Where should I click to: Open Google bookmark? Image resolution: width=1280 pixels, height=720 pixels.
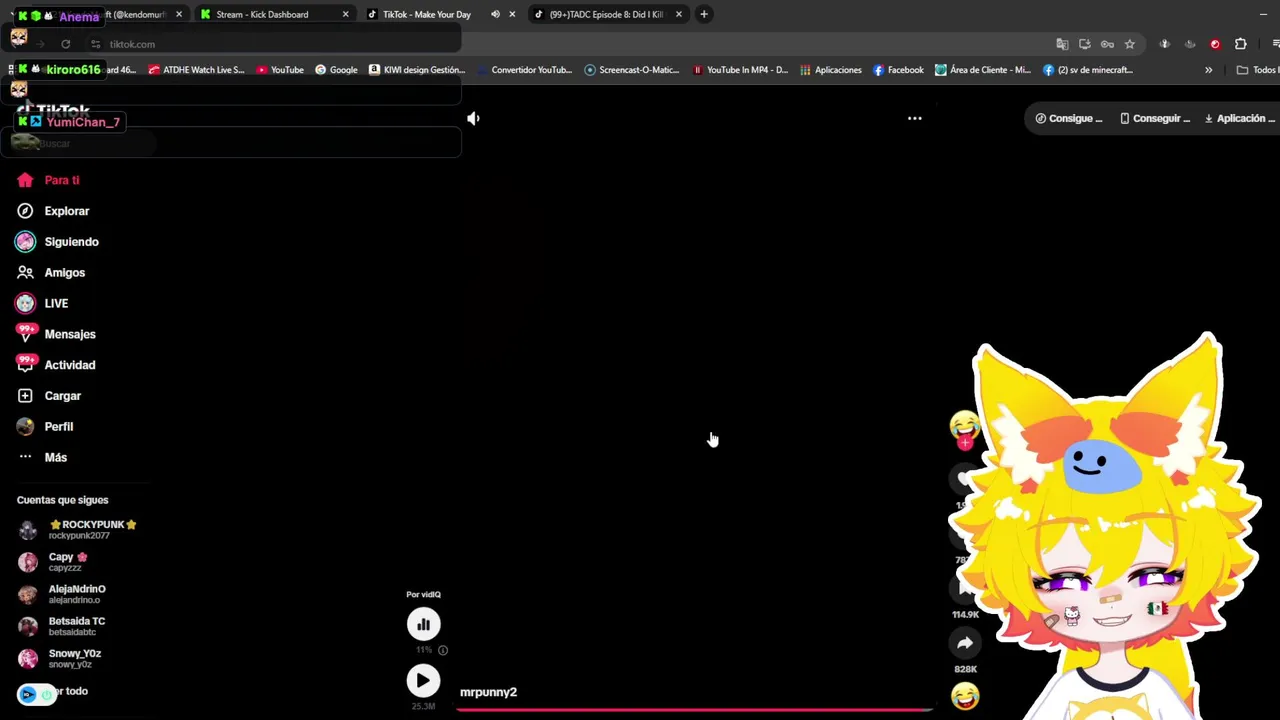tap(336, 70)
